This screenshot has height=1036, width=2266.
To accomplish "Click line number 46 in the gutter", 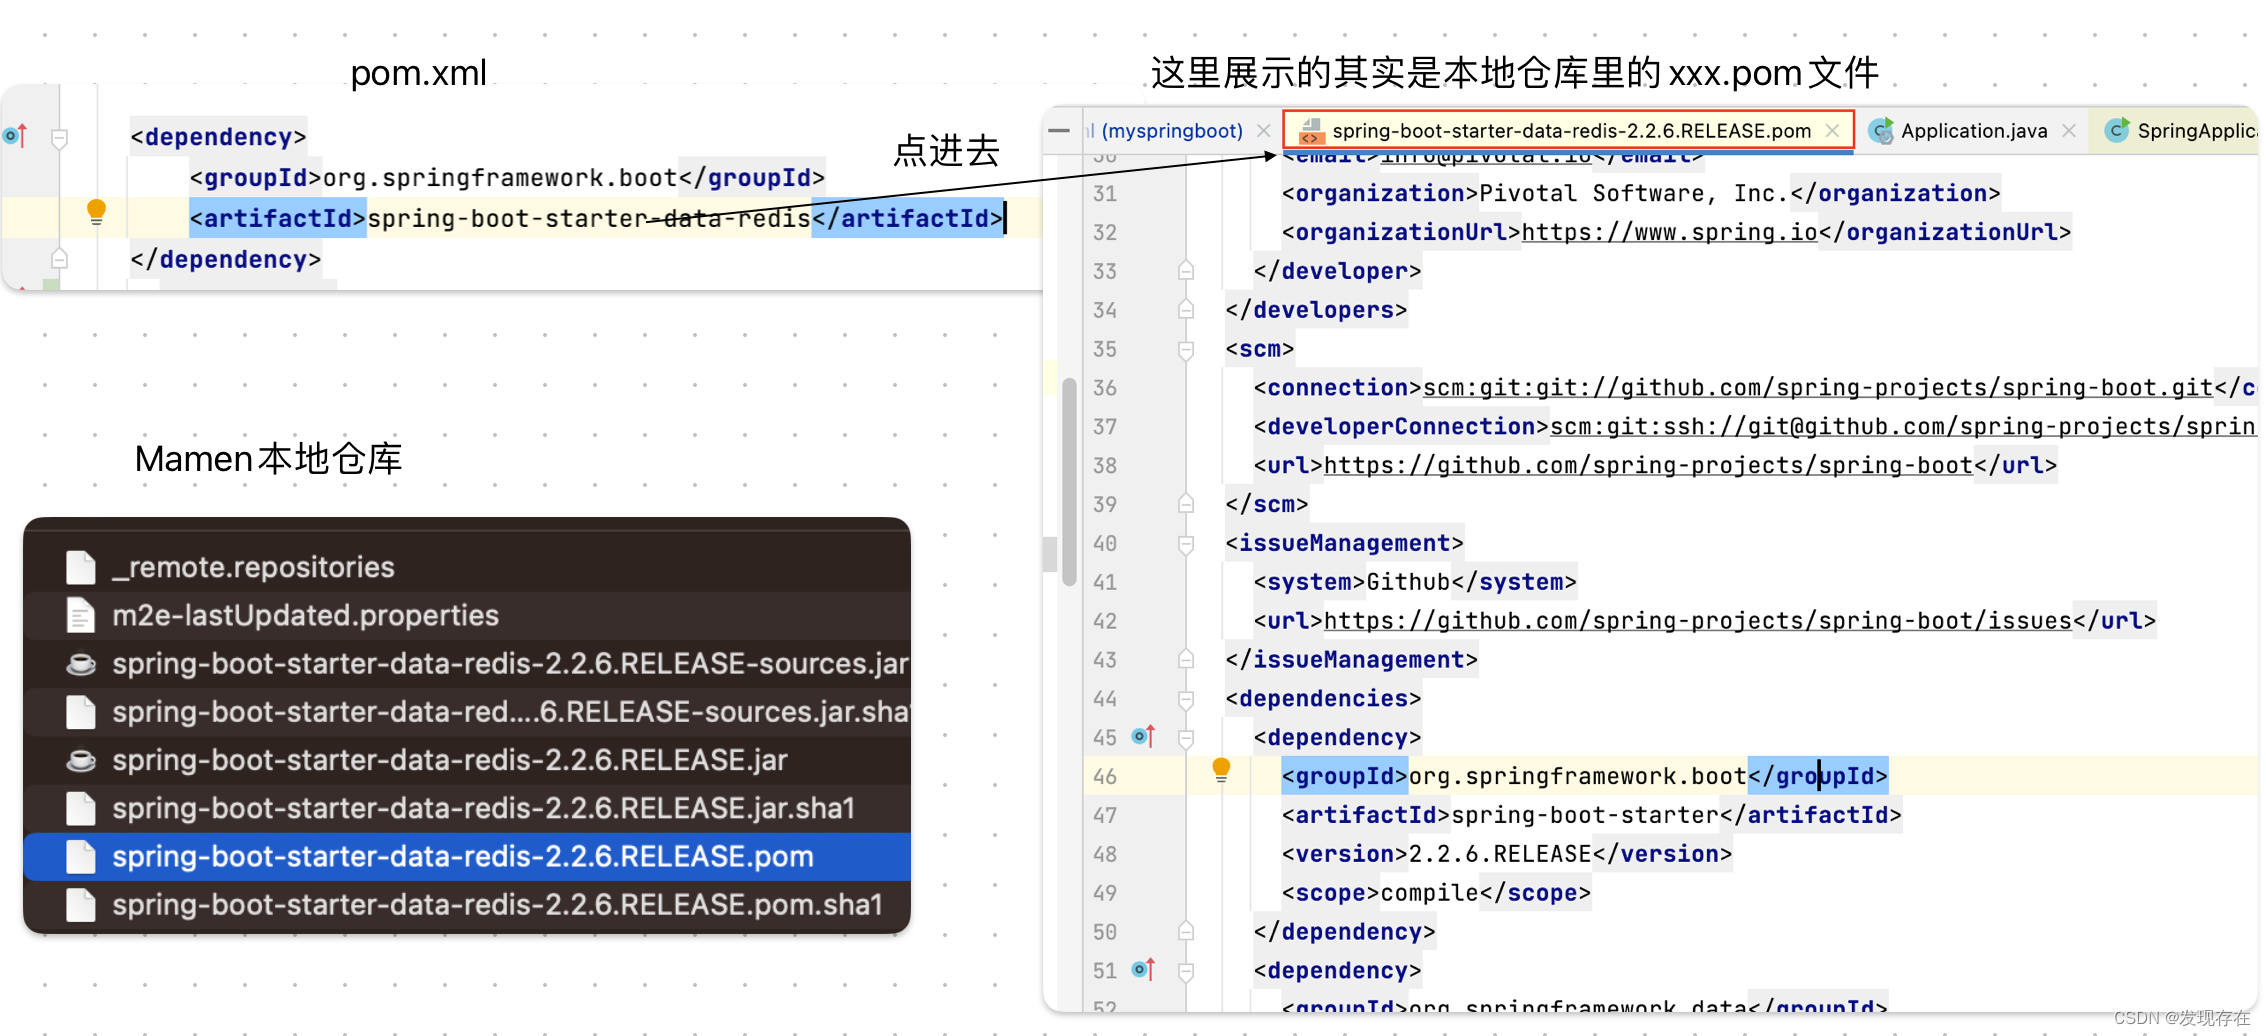I will [1105, 777].
